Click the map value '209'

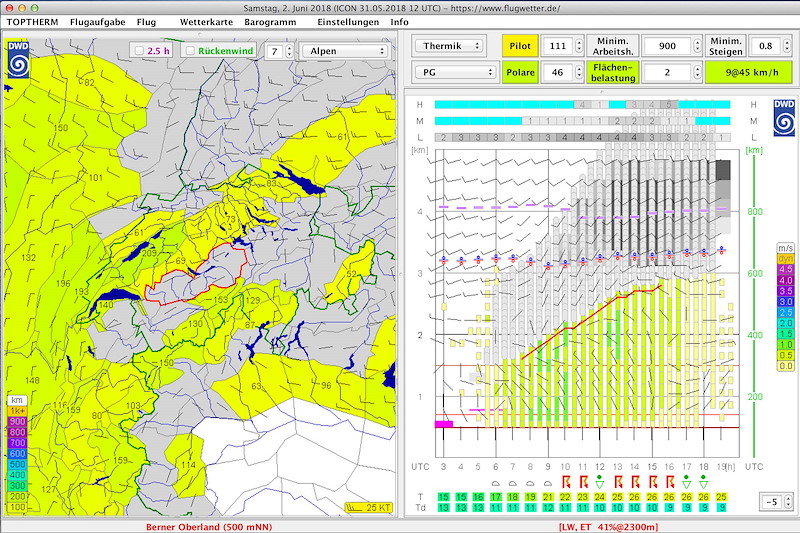[x=149, y=253]
